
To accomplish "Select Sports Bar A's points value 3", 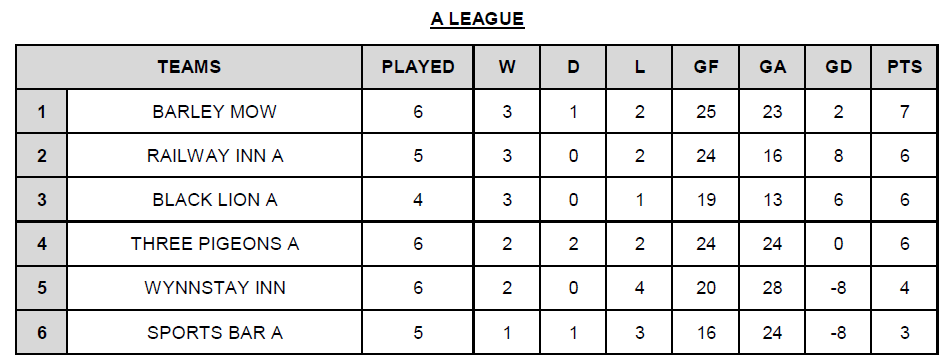I will point(904,333).
